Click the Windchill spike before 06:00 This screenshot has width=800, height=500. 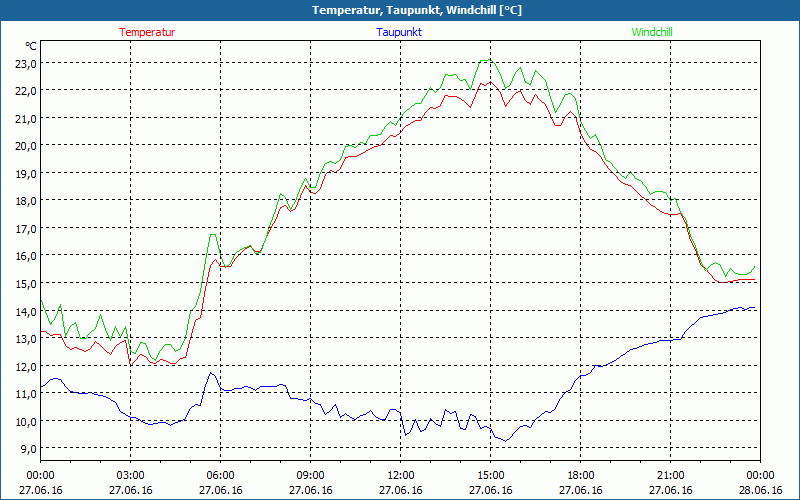point(212,235)
